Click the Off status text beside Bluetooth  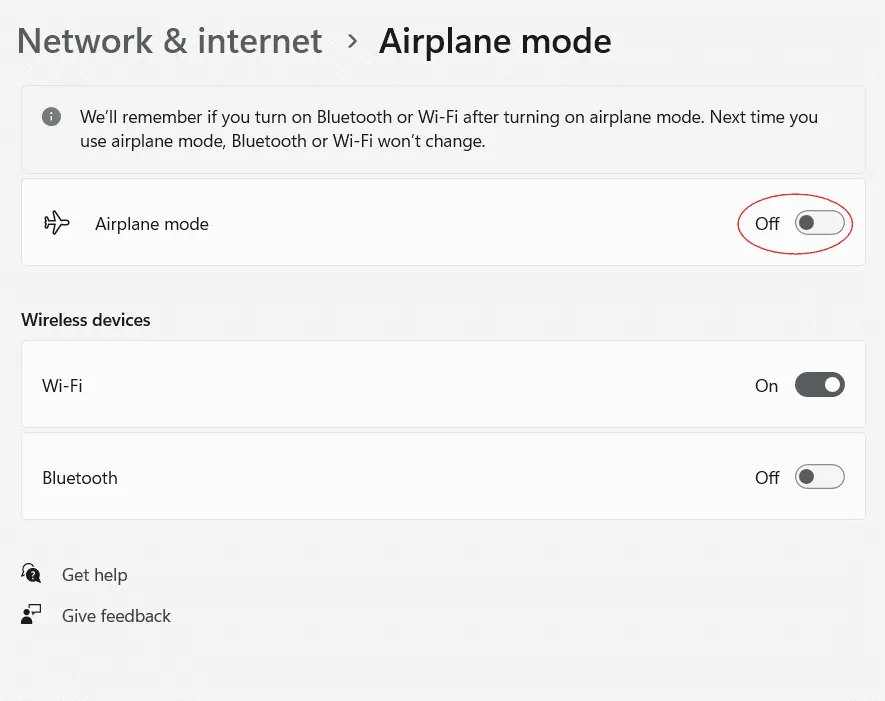coord(767,478)
